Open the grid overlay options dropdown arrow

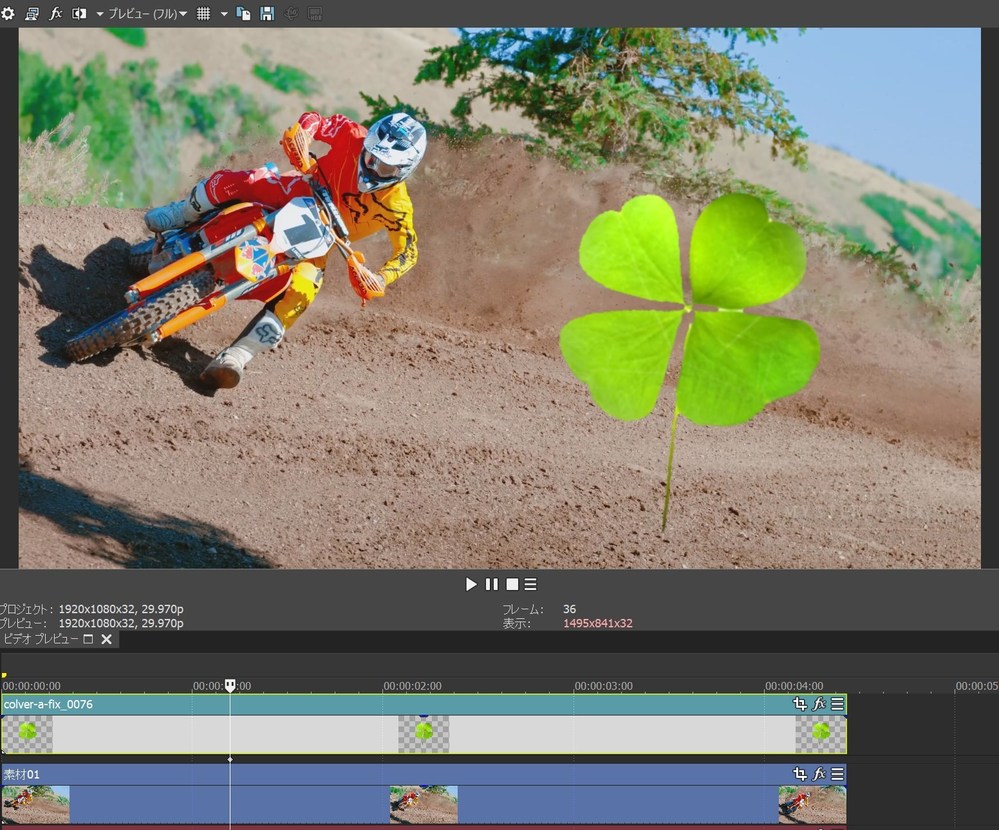pos(223,13)
